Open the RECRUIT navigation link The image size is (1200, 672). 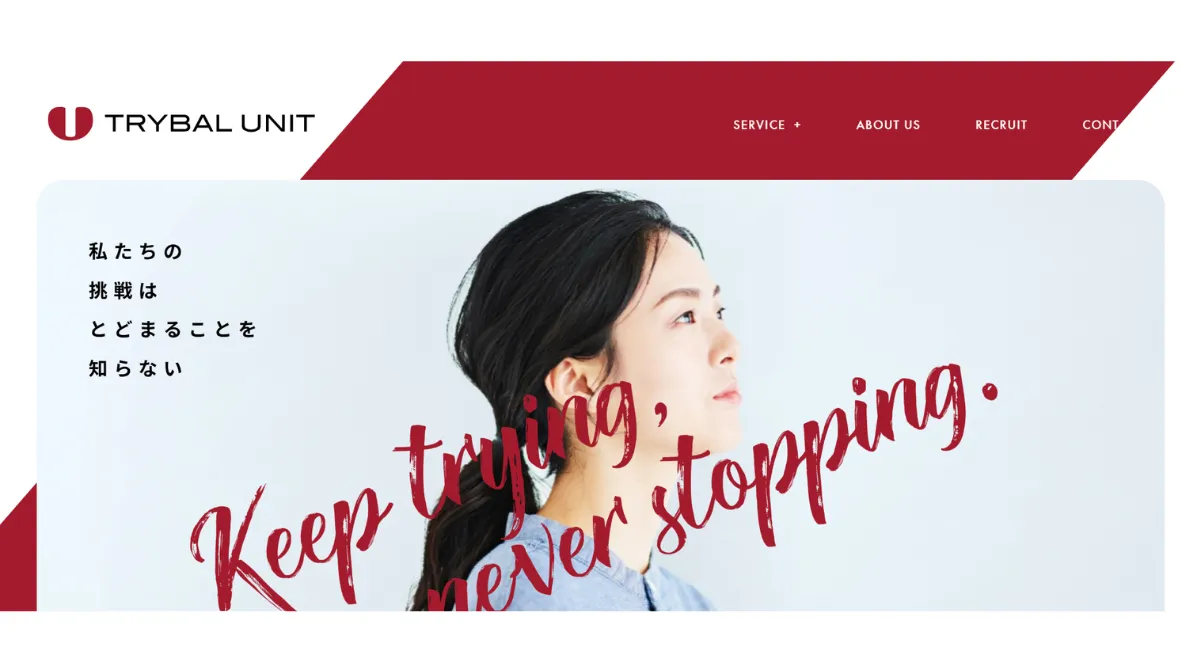click(x=1001, y=125)
